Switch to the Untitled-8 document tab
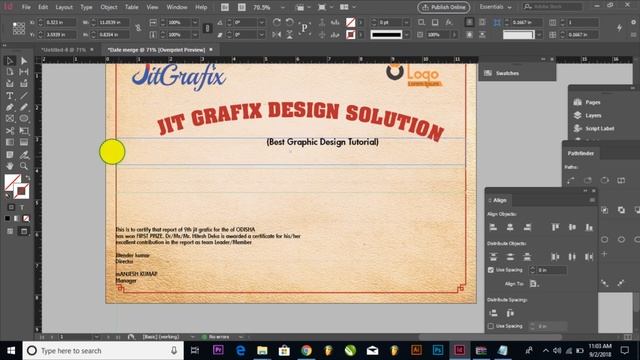This screenshot has height=360, width=640. [x=64, y=50]
